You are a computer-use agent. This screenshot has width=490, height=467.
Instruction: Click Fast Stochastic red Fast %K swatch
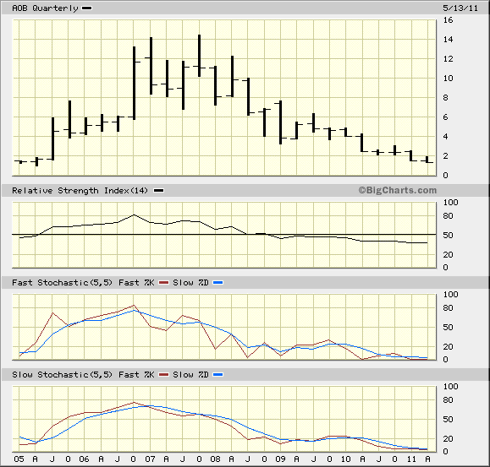[x=164, y=283]
